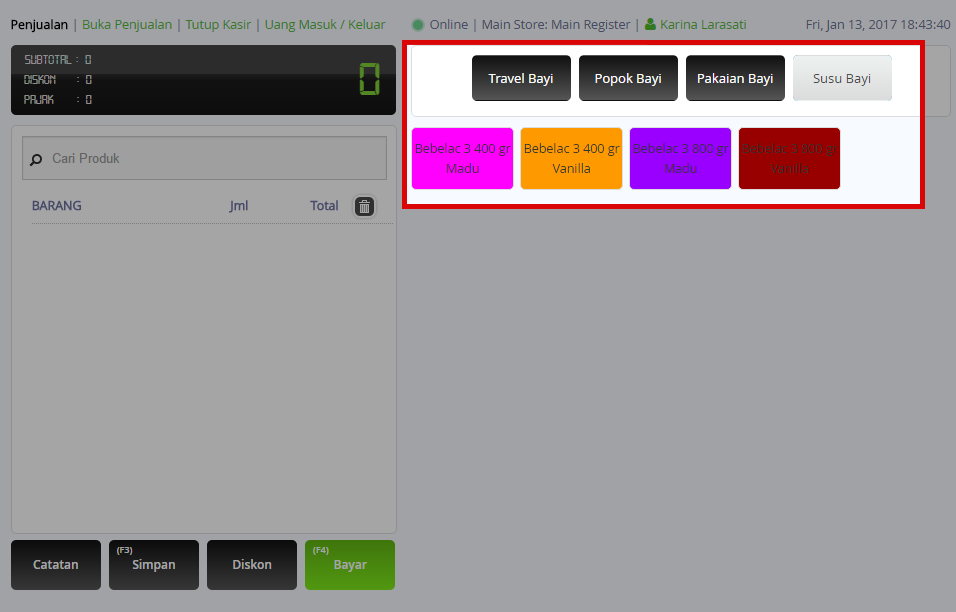
Task: Add Bebelac 3 400 gr Vanilla product
Action: click(571, 158)
